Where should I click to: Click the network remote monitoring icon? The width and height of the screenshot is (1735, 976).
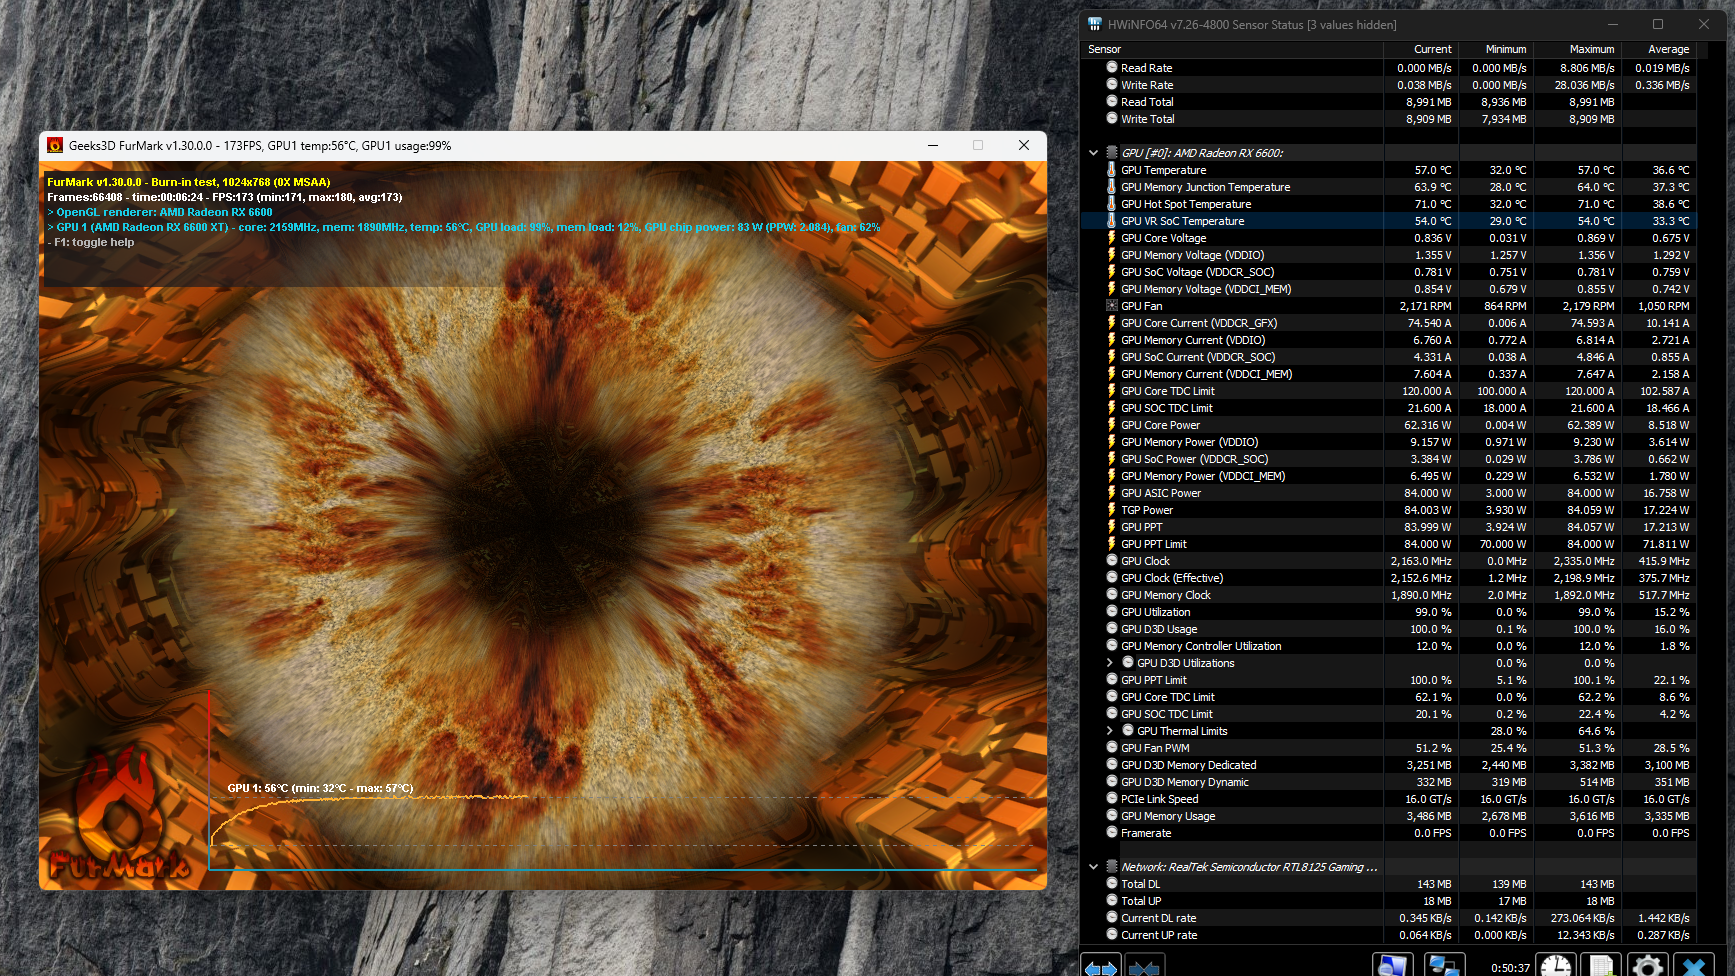click(1443, 966)
